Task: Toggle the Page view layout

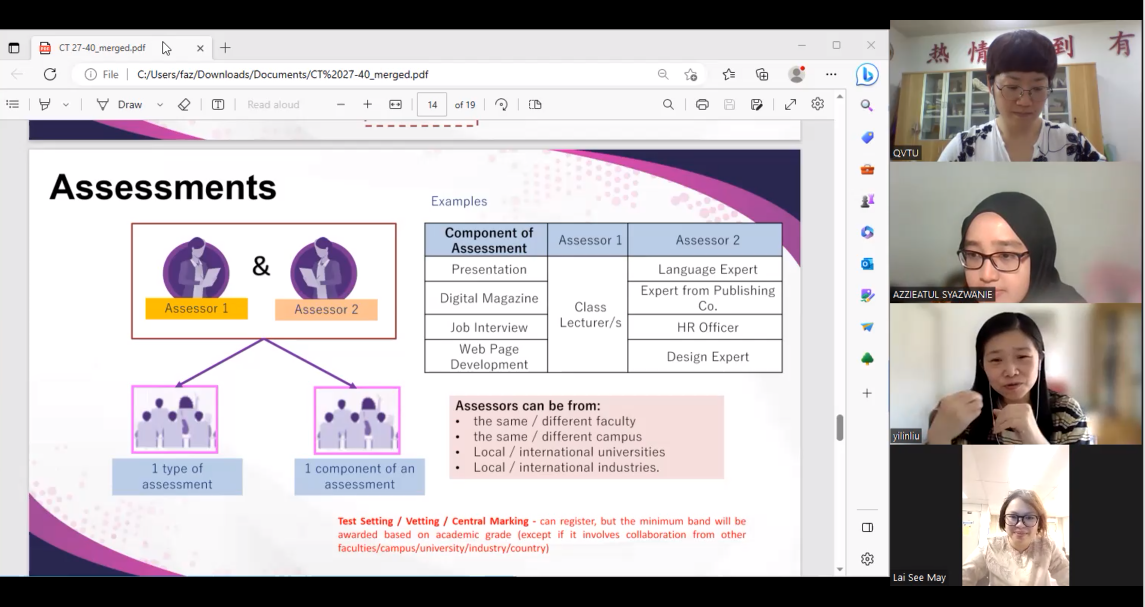Action: pyautogui.click(x=535, y=104)
